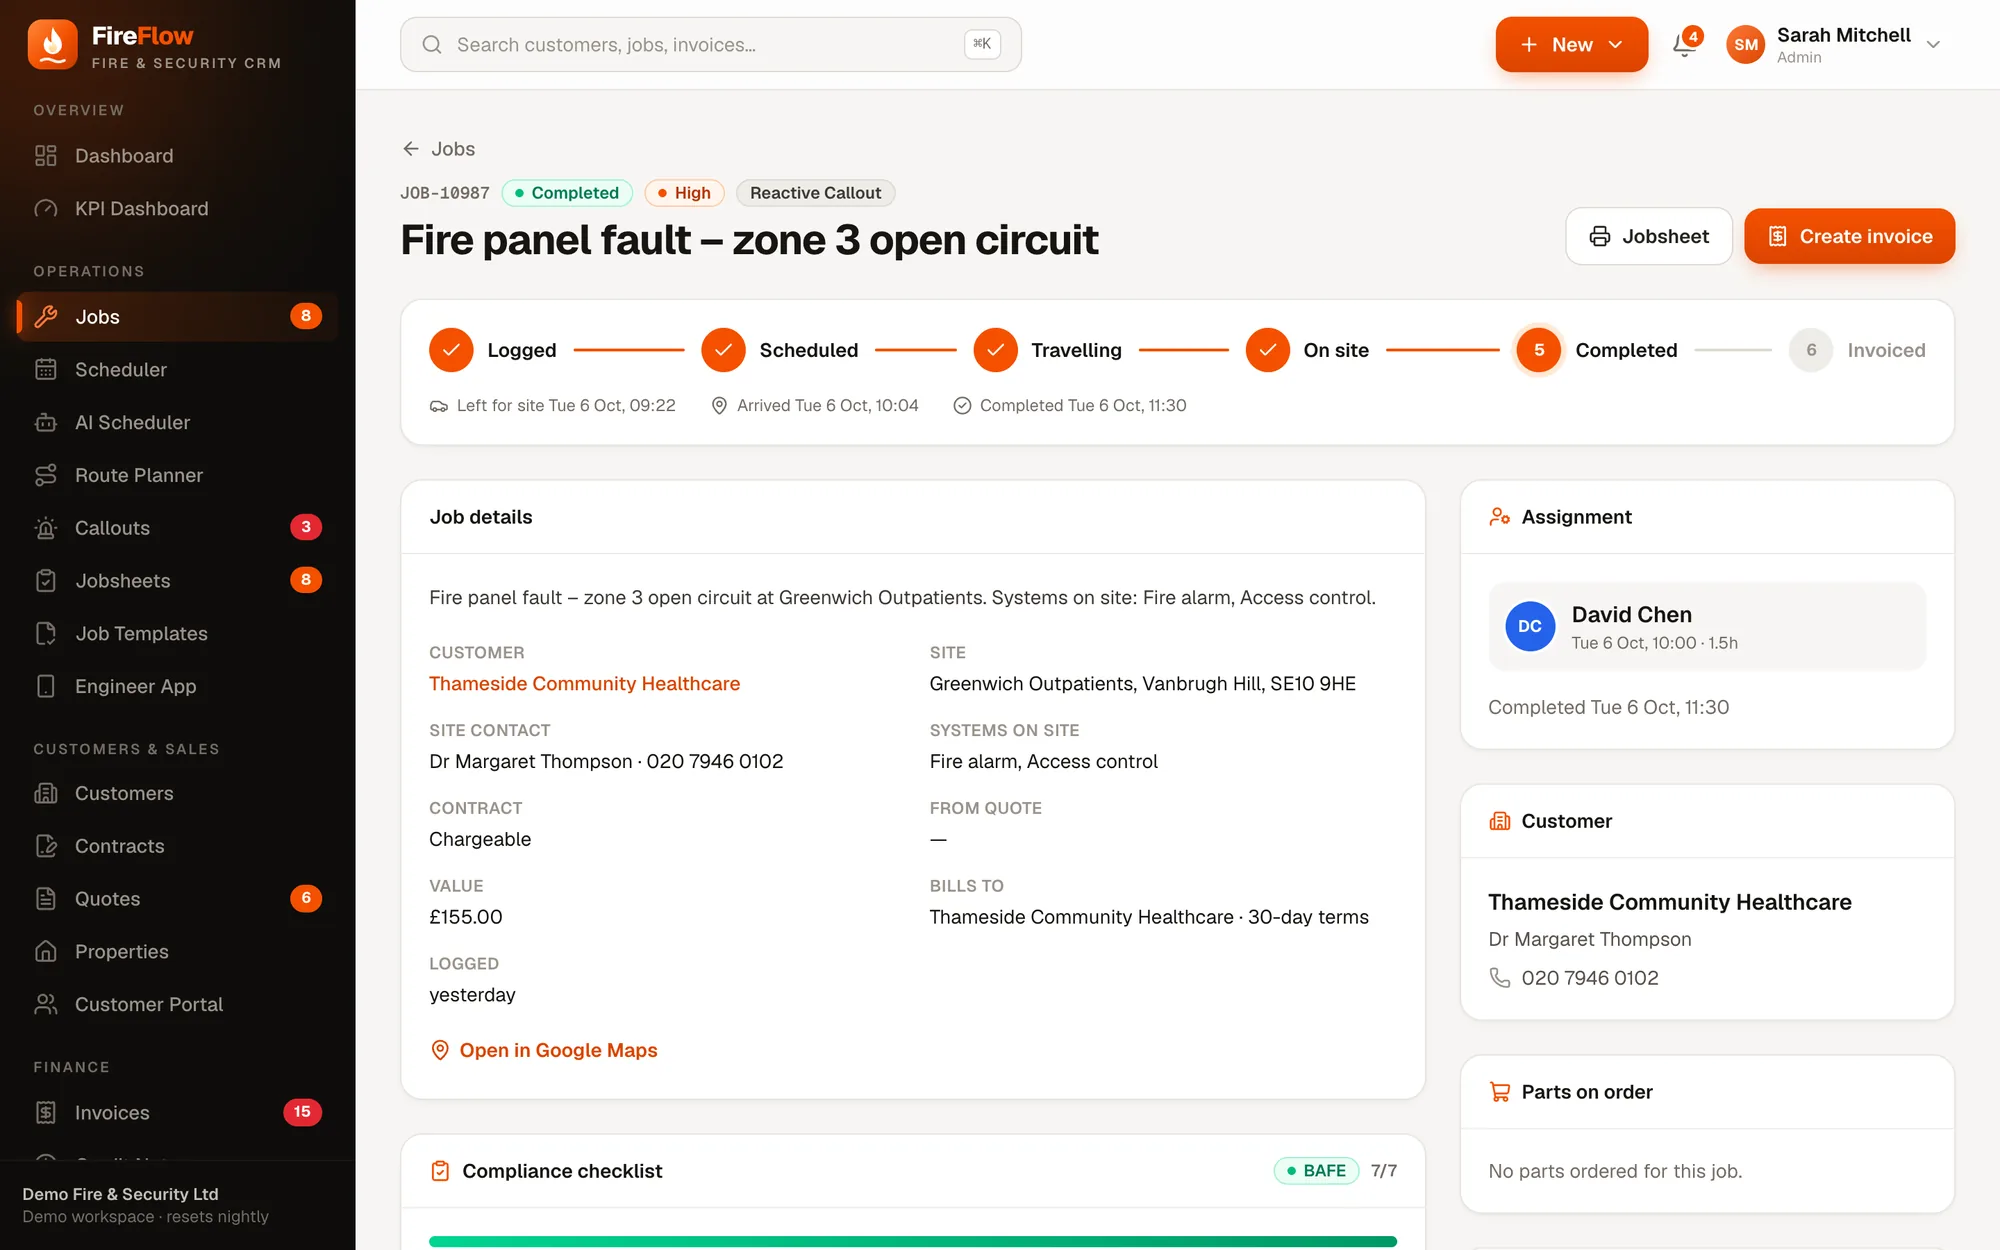2000x1250 pixels.
Task: Expand the Sarah Mitchell account chevron
Action: pyautogui.click(x=1933, y=44)
